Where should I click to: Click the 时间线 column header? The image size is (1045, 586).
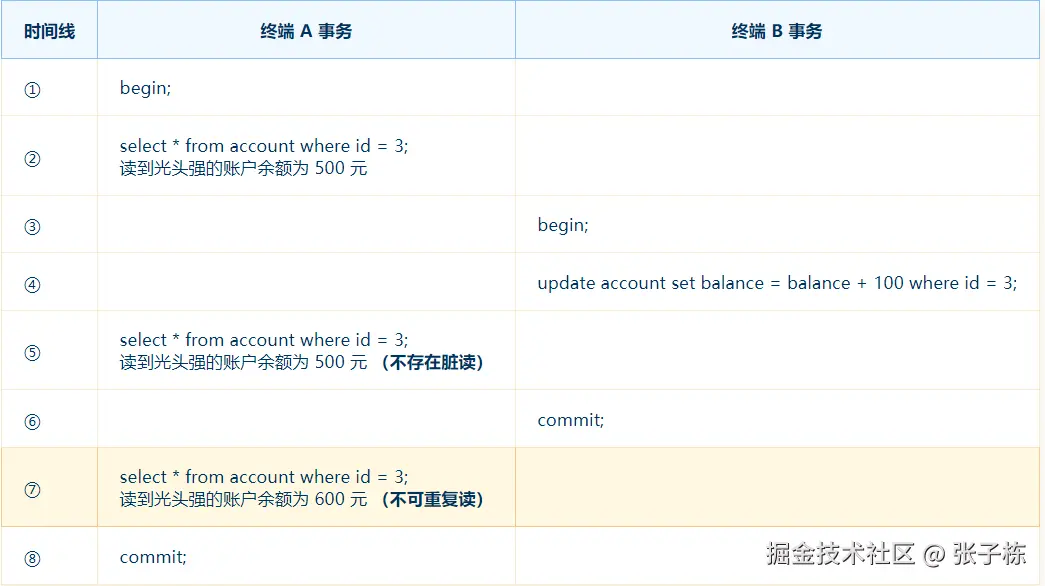[x=49, y=31]
